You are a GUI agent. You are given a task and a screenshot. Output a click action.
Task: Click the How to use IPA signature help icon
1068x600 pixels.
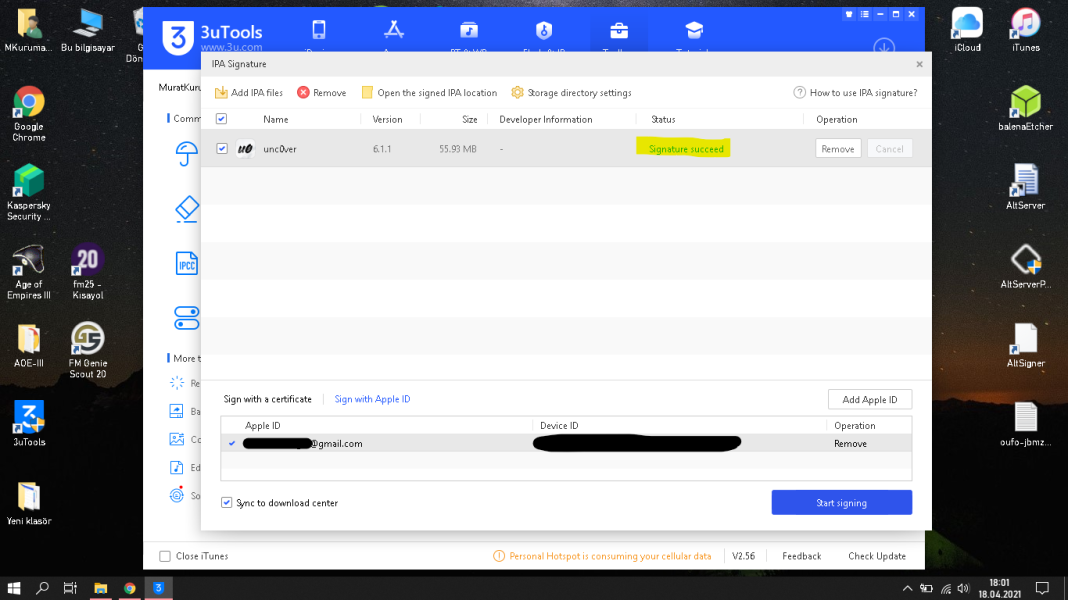pos(799,93)
